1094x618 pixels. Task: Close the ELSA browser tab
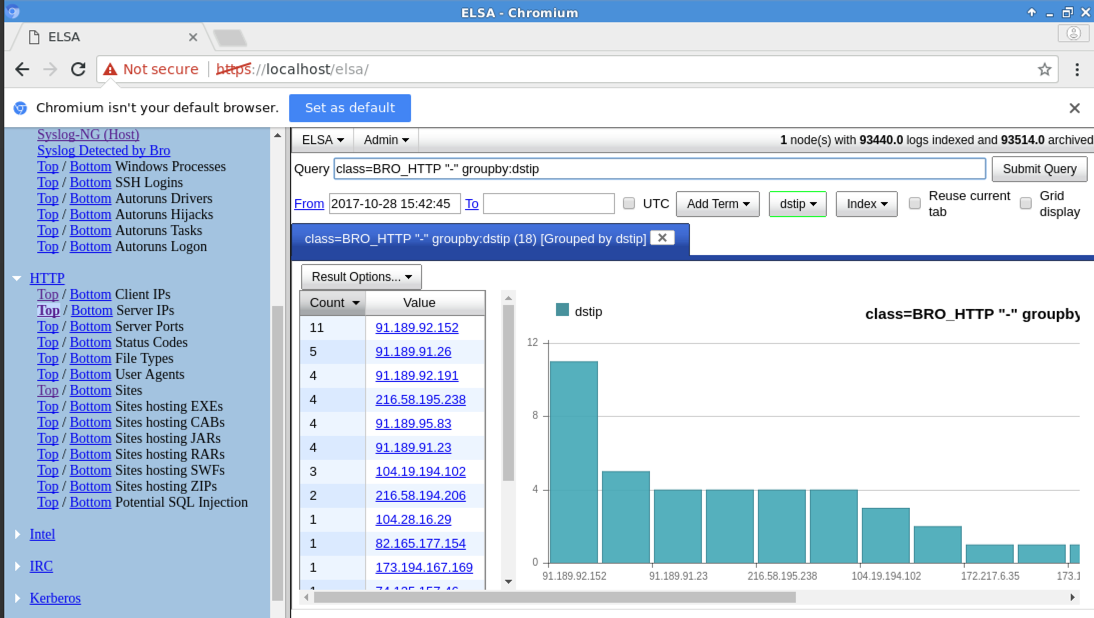coord(193,37)
